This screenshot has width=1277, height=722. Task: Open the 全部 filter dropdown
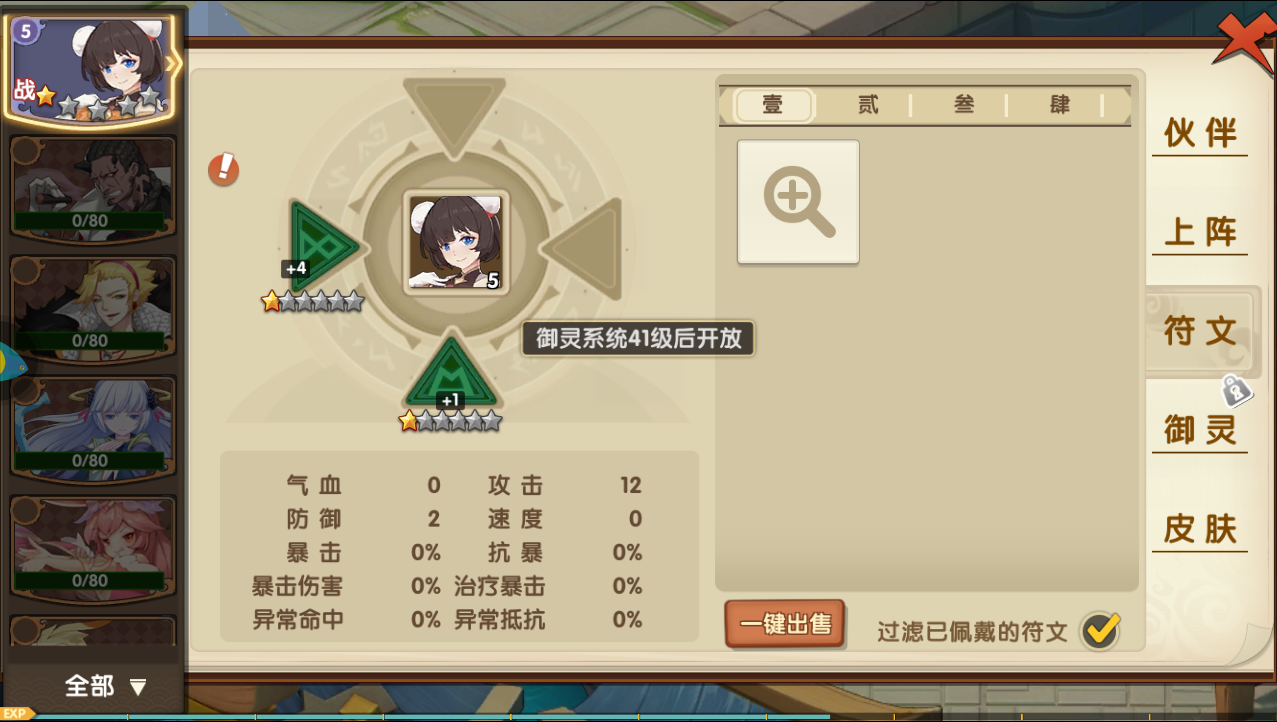click(105, 686)
